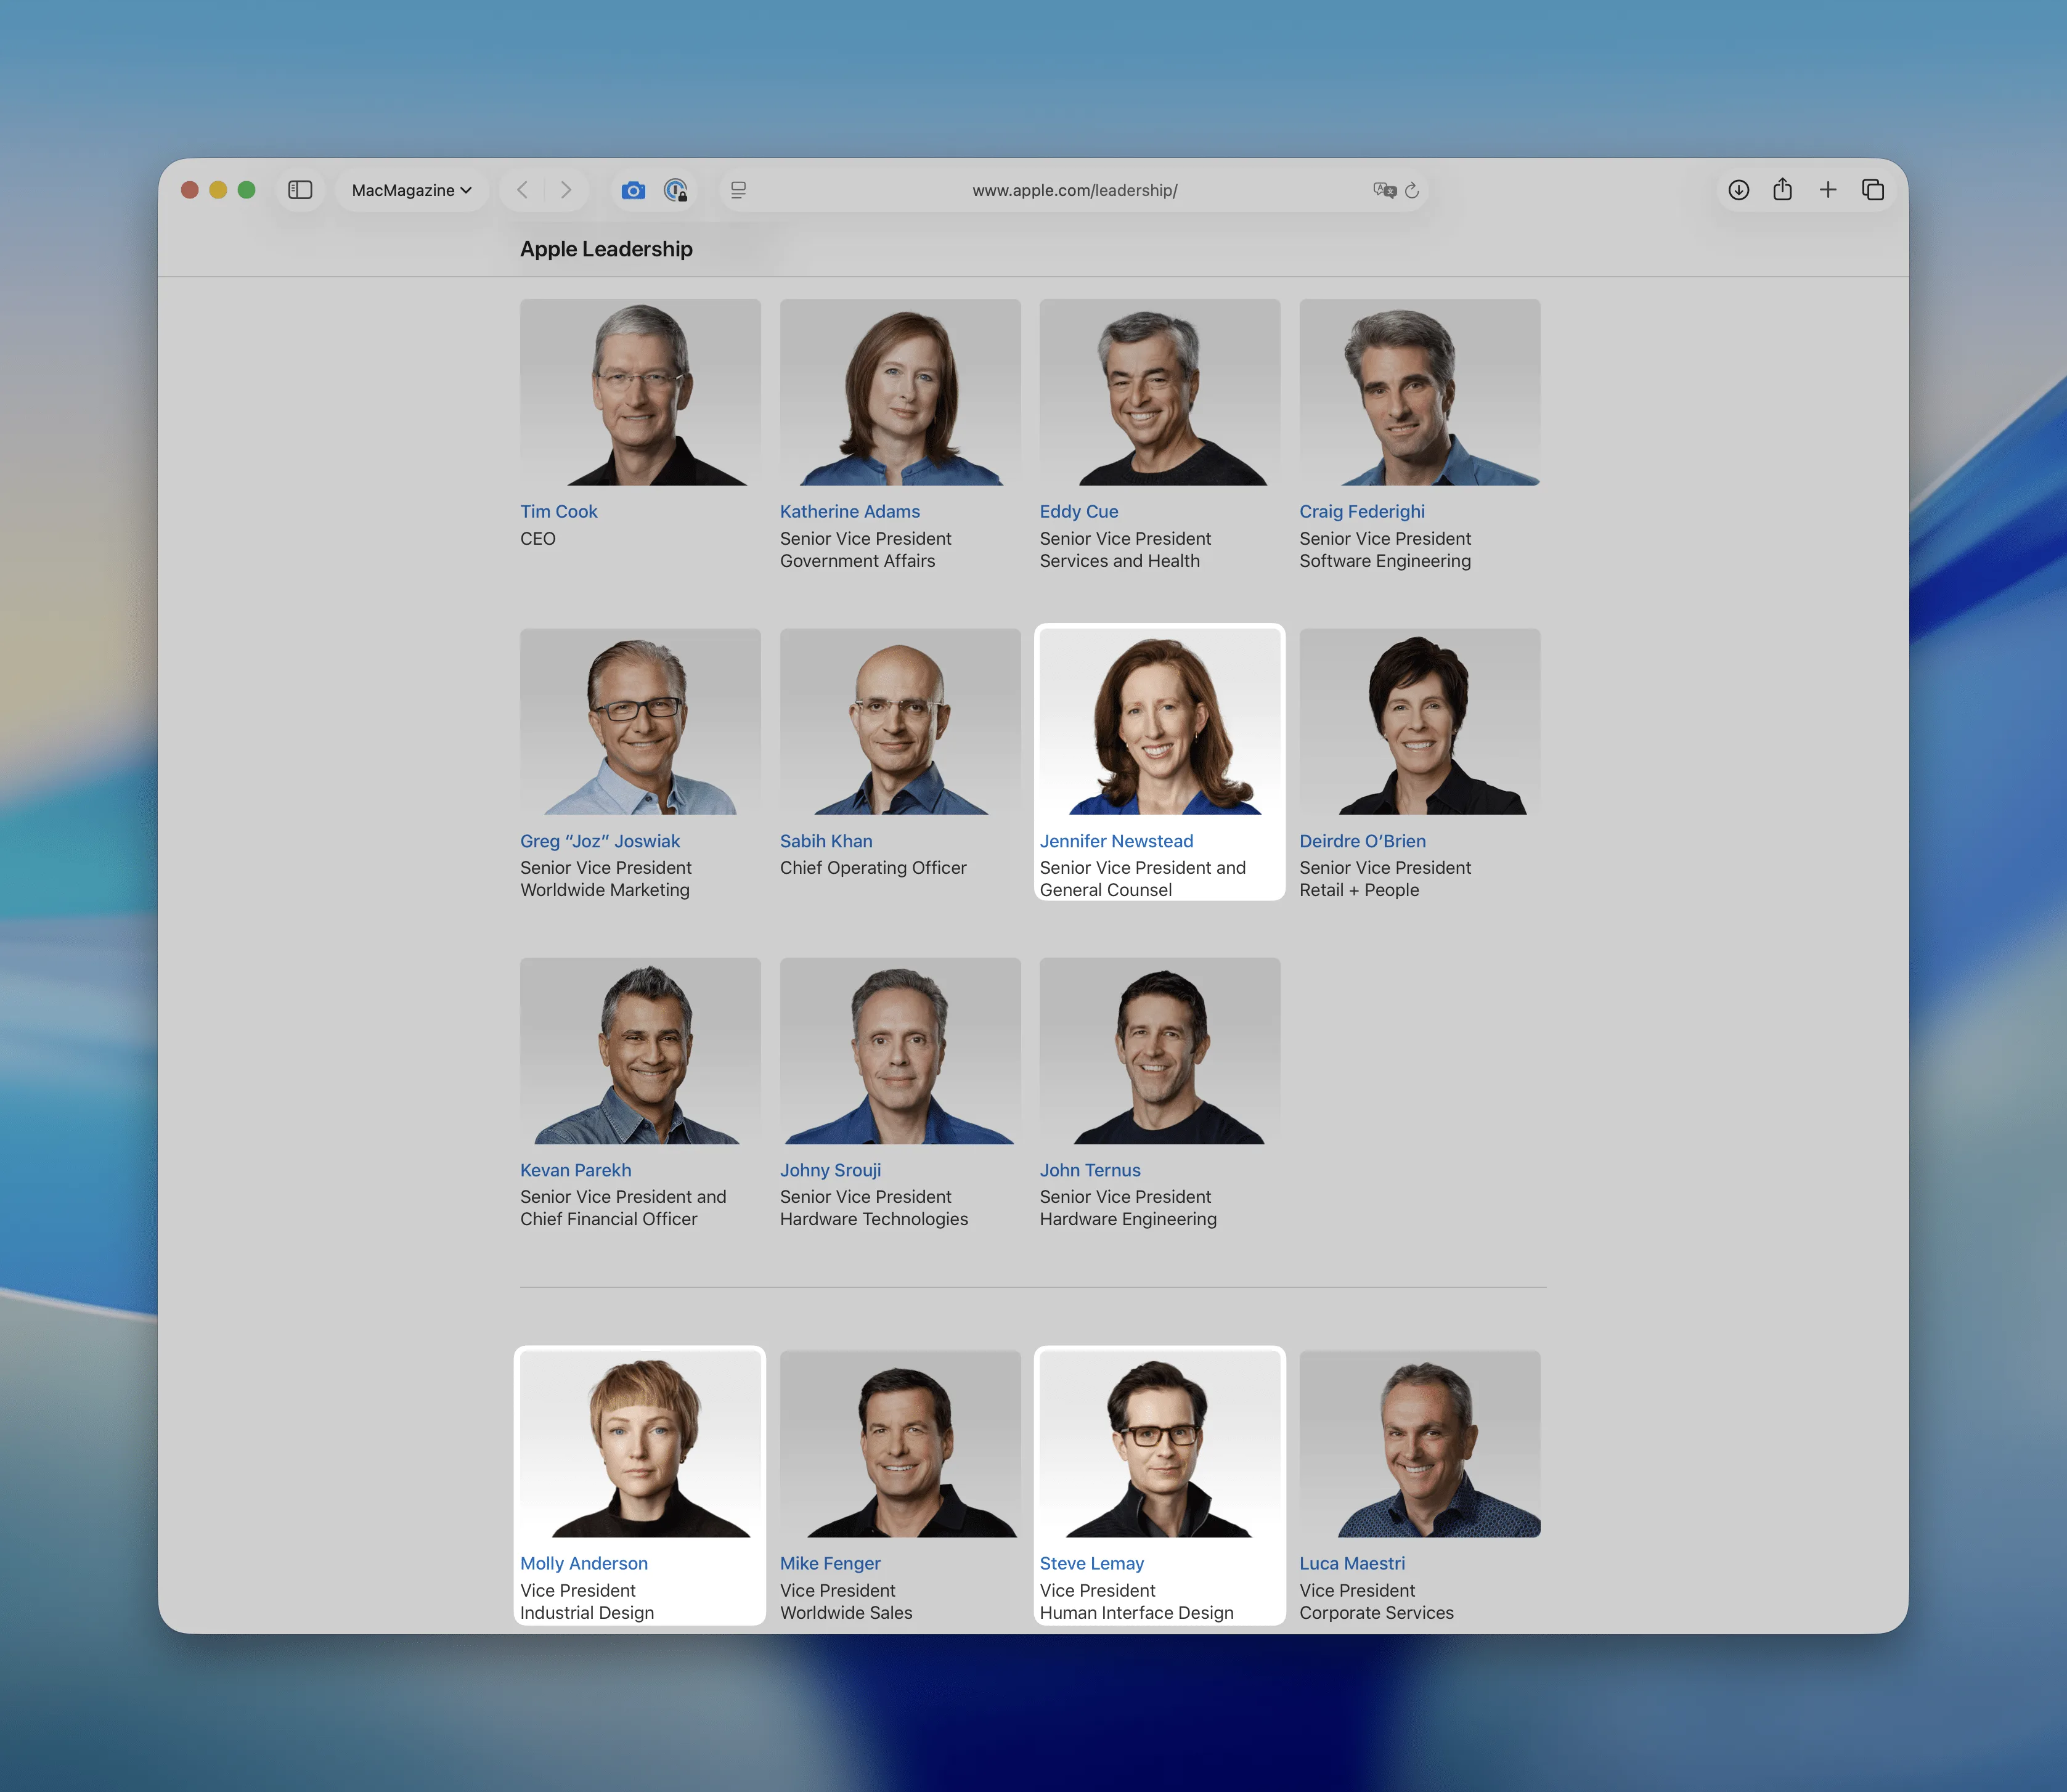2067x1792 pixels.
Task: Open the Reader view icon
Action: (739, 190)
